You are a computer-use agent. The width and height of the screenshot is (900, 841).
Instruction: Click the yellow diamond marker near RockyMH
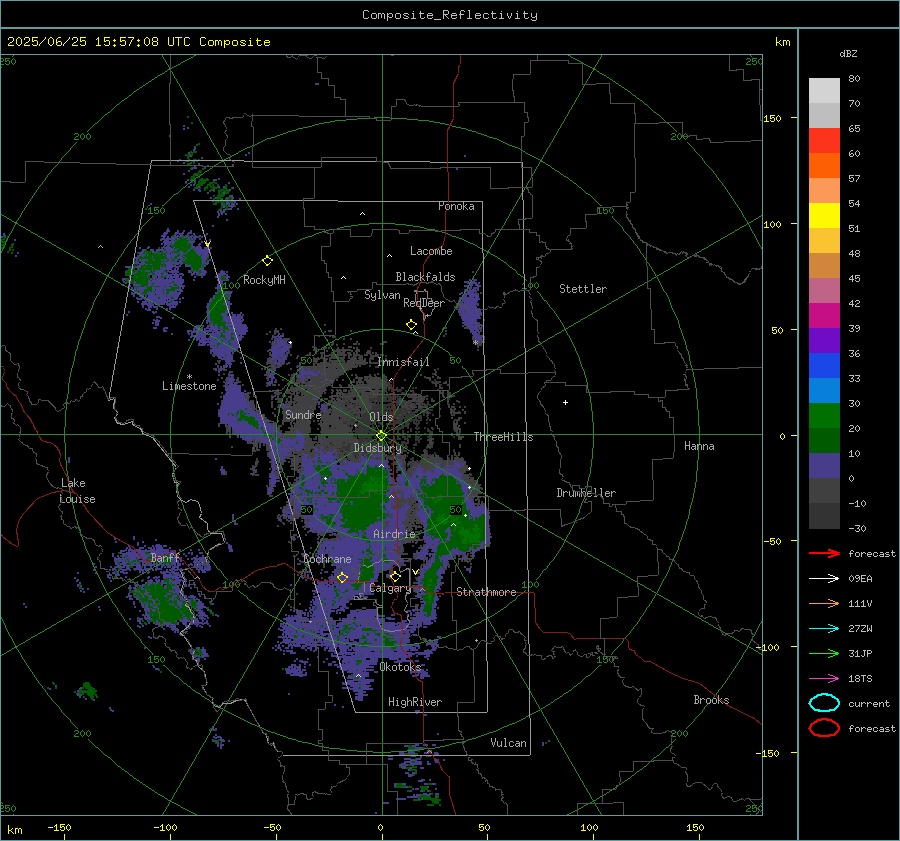pos(267,261)
